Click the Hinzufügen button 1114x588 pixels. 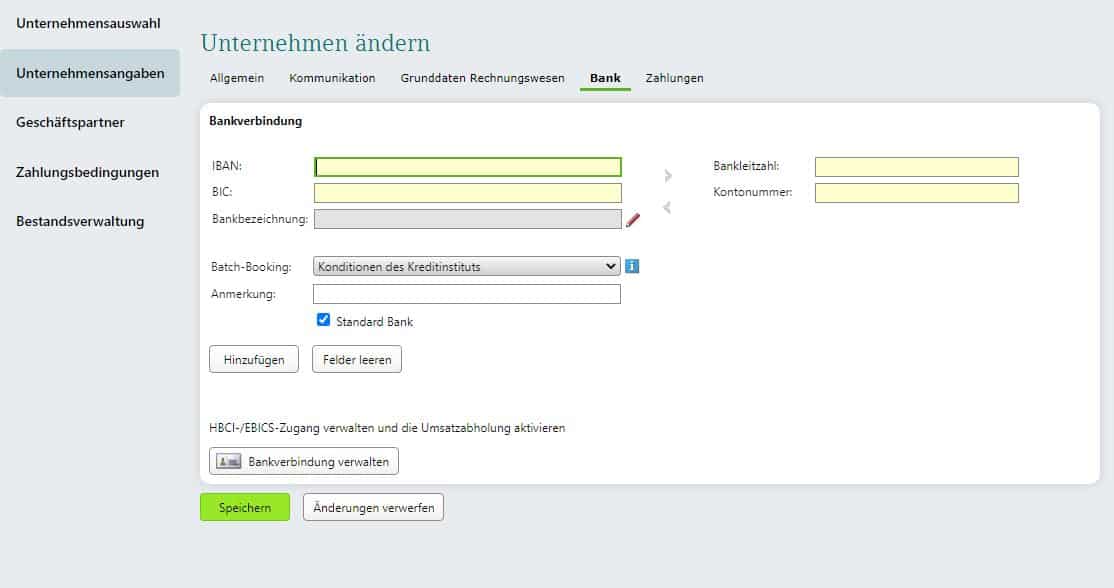253,359
